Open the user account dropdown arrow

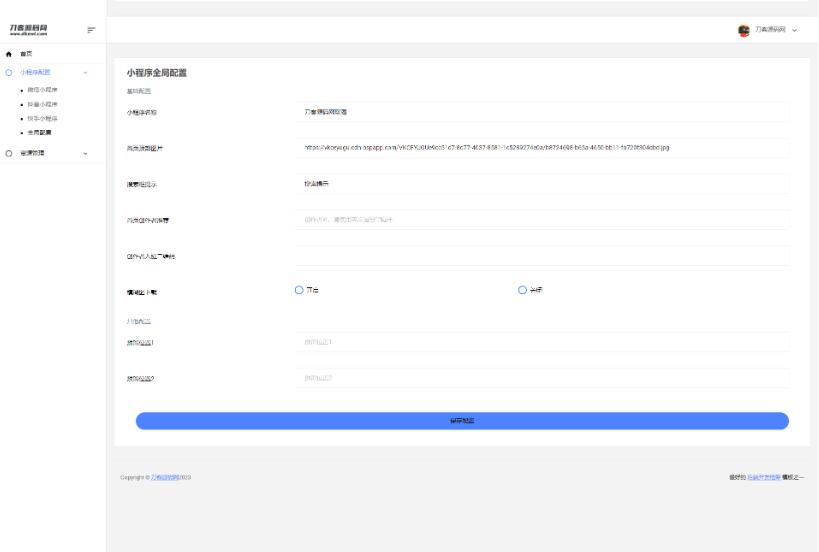[795, 30]
